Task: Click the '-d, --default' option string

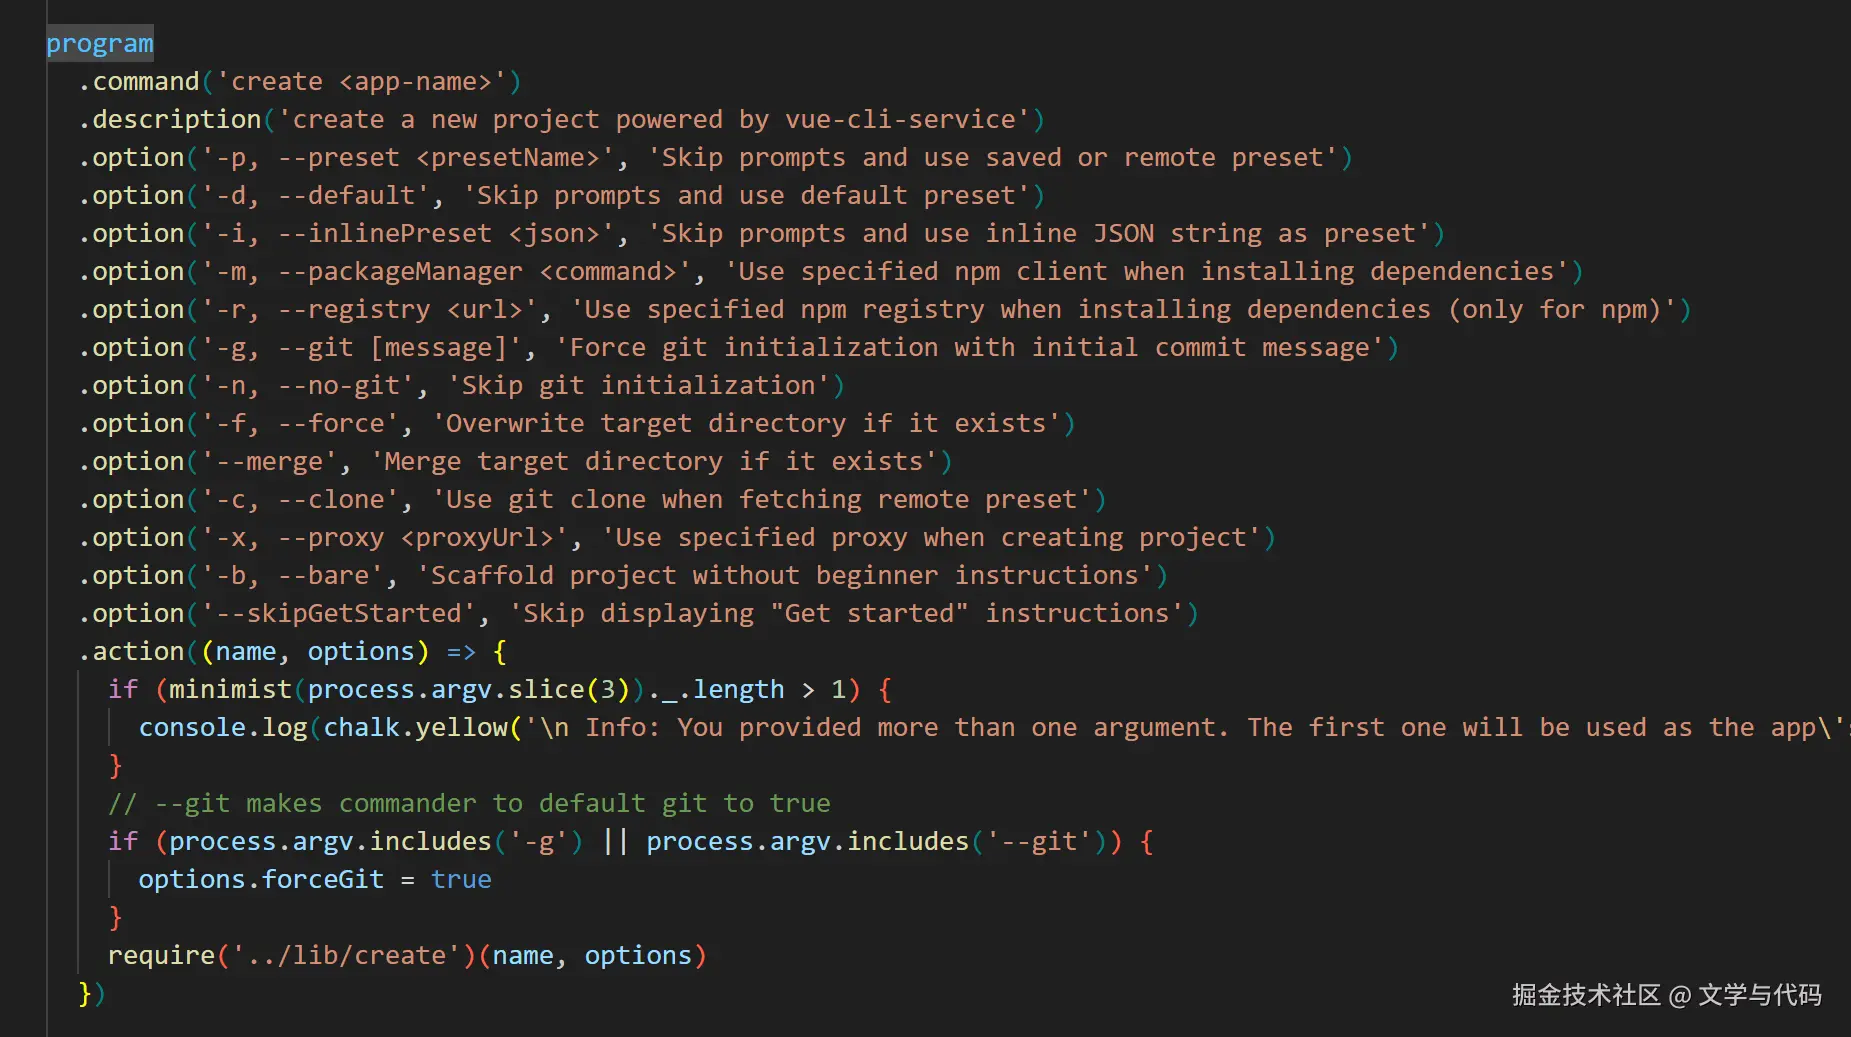Action: point(322,196)
